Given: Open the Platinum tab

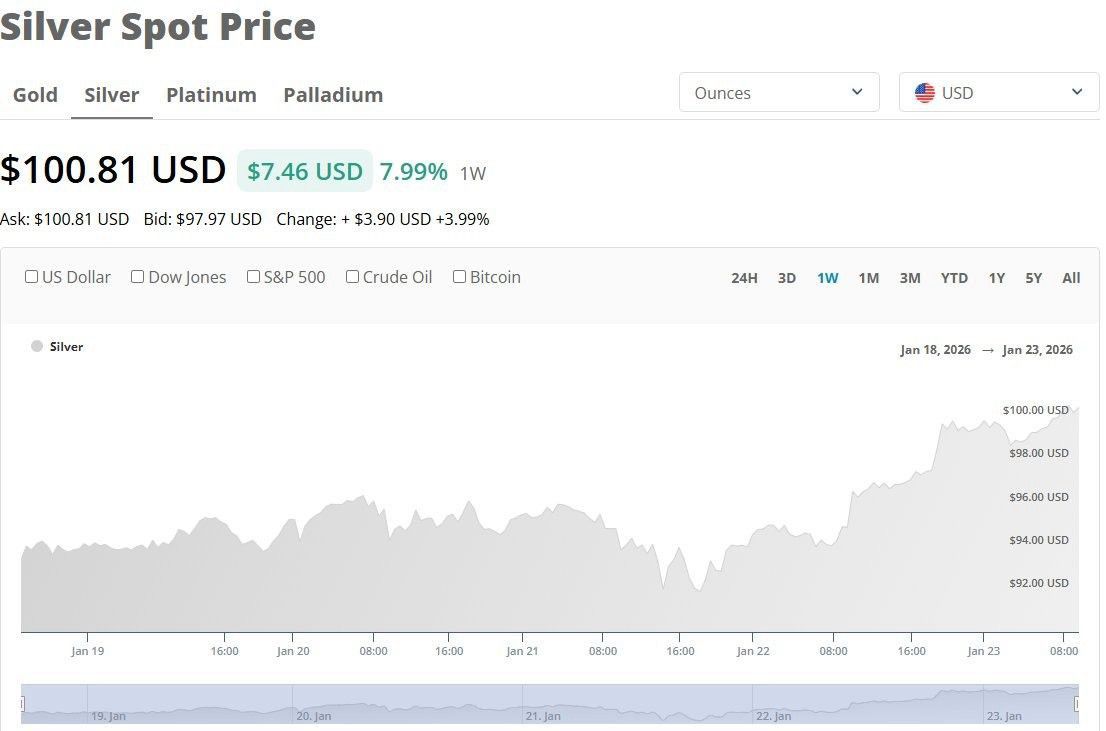Looking at the screenshot, I should [211, 95].
